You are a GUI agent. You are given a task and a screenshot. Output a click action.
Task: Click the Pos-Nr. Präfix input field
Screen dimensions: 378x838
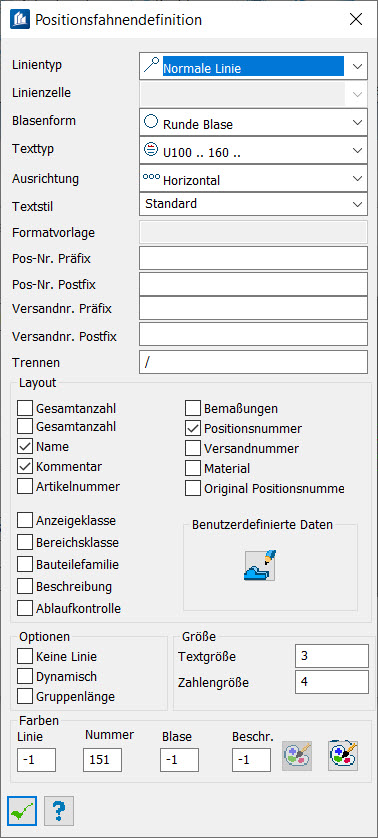click(253, 258)
